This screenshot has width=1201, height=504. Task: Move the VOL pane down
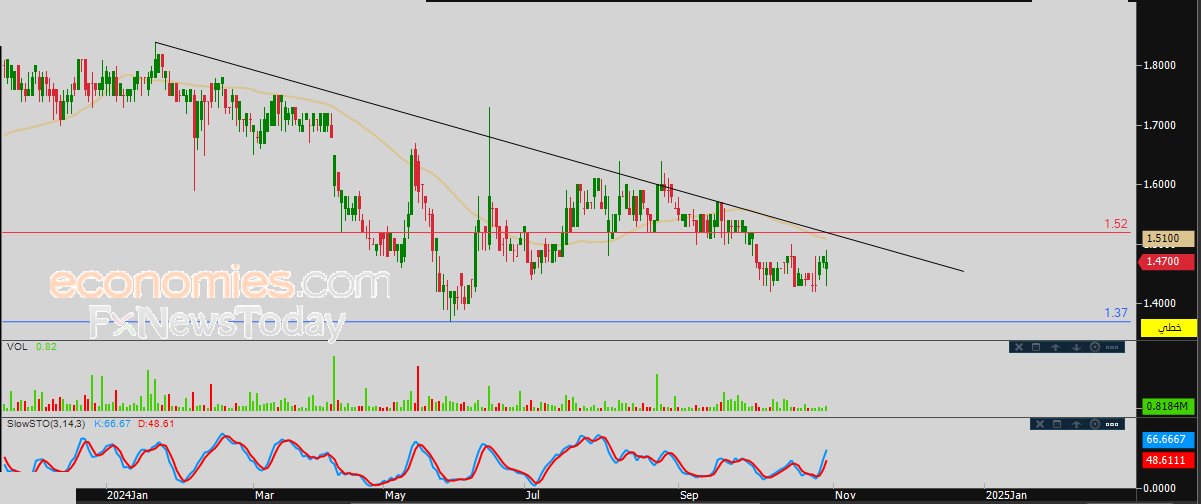[x=1076, y=347]
